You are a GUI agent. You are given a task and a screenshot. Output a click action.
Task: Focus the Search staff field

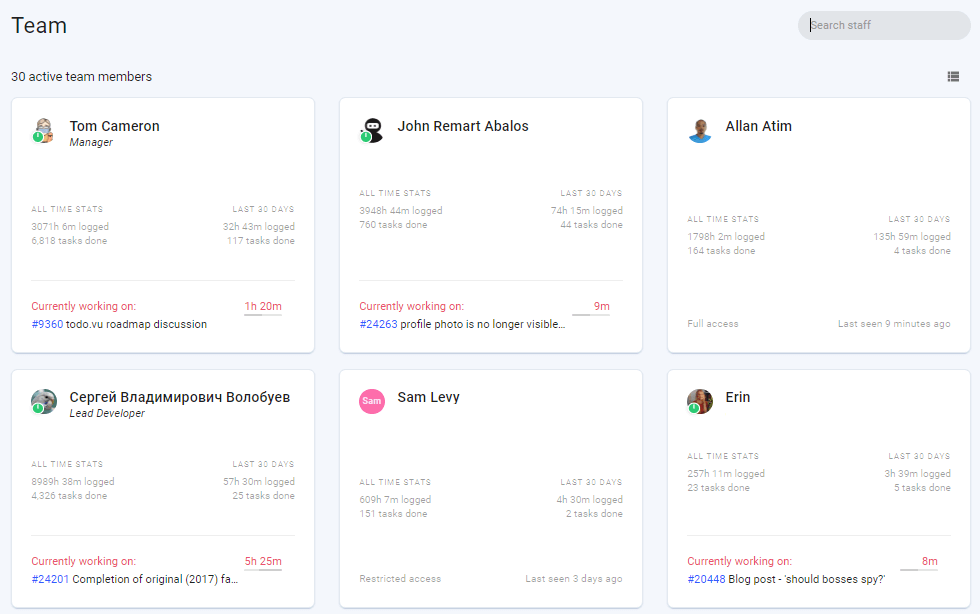tap(884, 25)
